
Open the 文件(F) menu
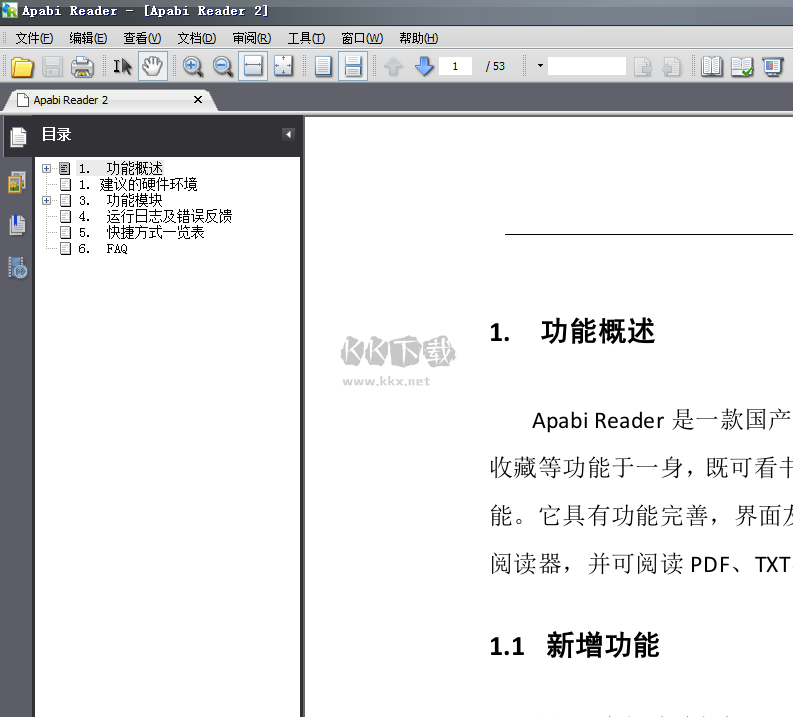(34, 38)
